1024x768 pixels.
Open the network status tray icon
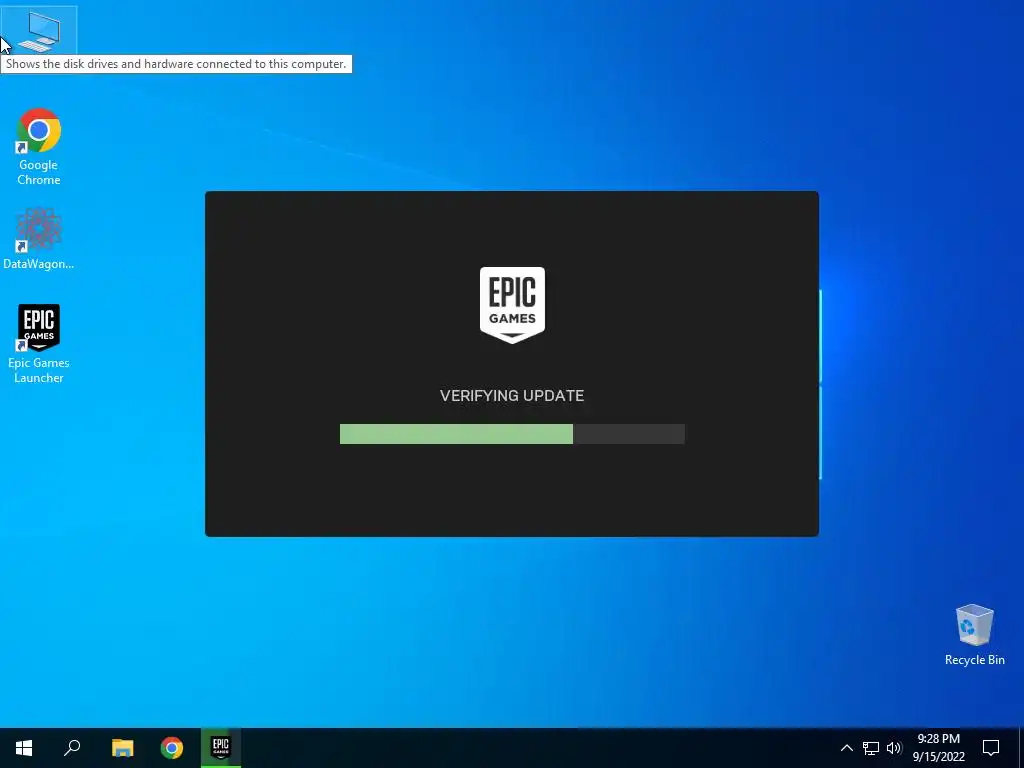click(x=871, y=748)
